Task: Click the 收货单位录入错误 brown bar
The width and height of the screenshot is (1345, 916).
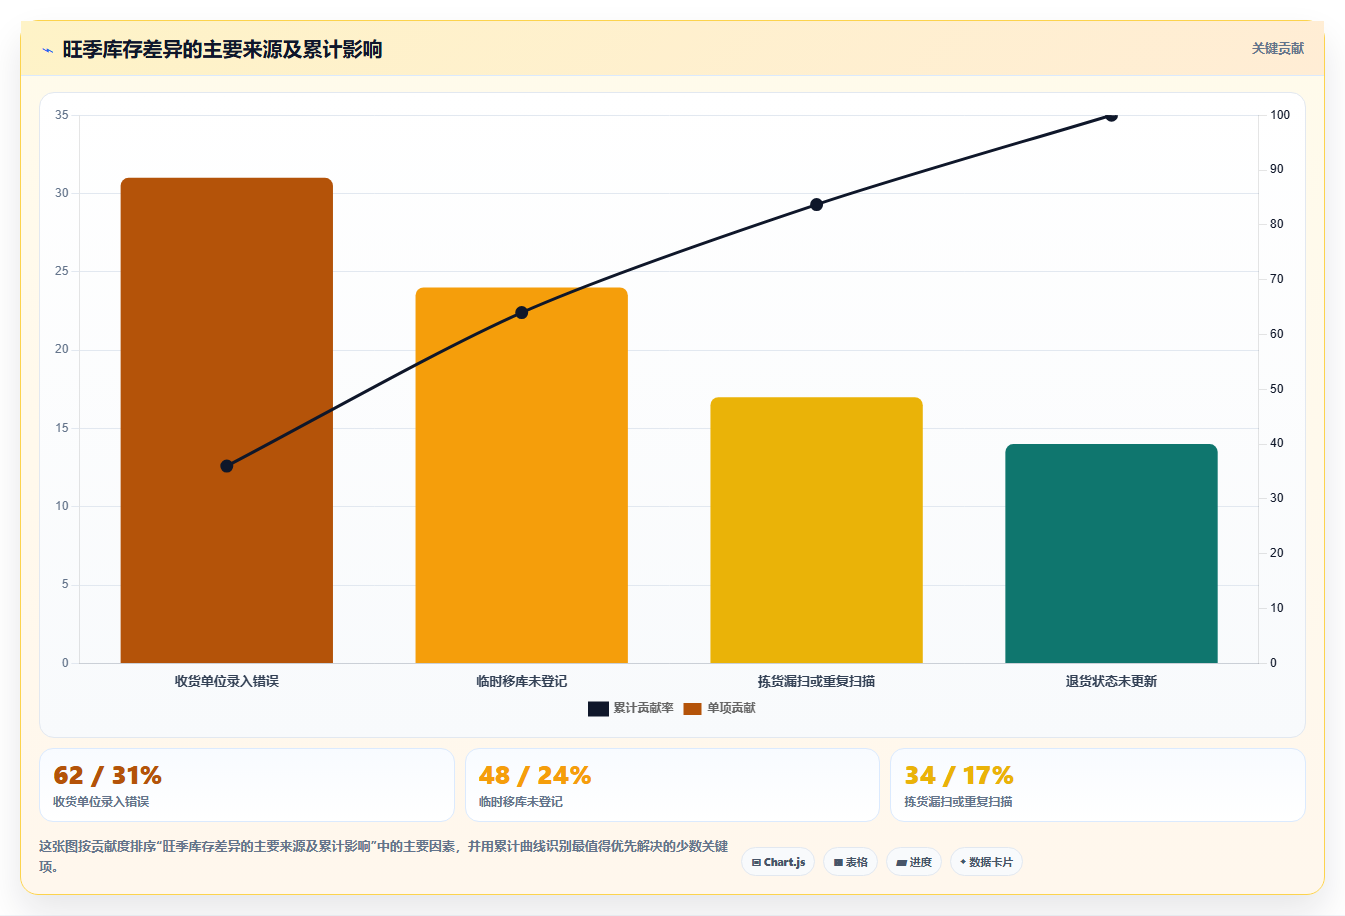Action: pos(227,420)
